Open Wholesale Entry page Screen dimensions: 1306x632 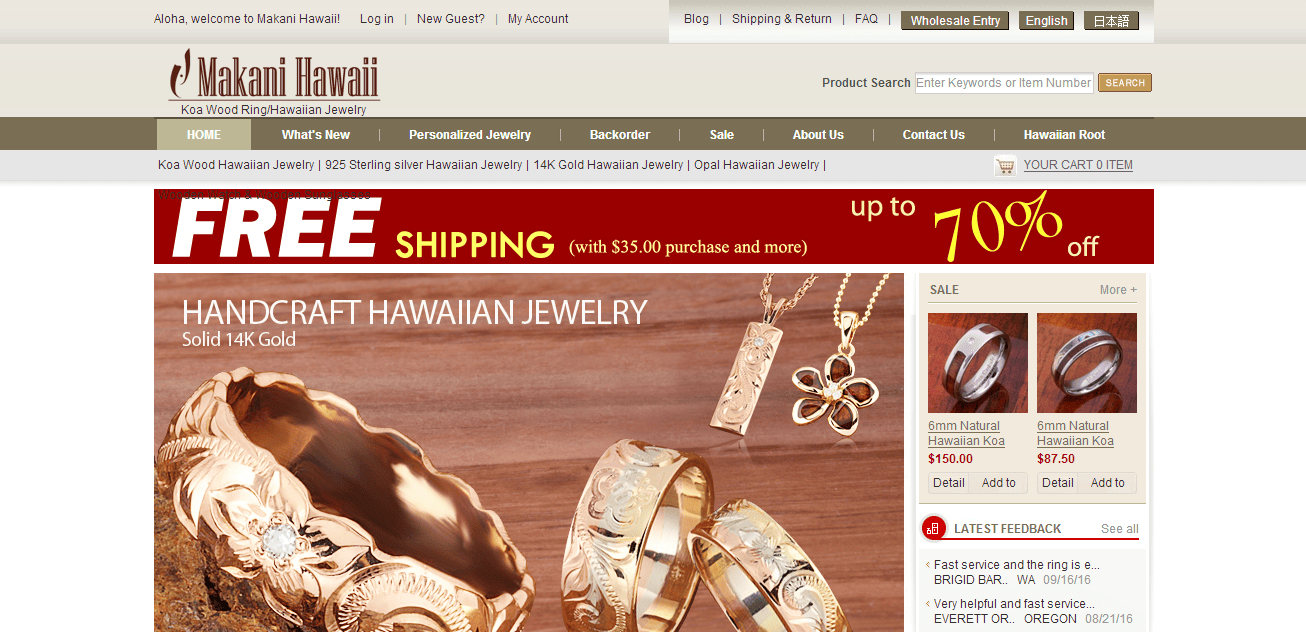[x=955, y=21]
